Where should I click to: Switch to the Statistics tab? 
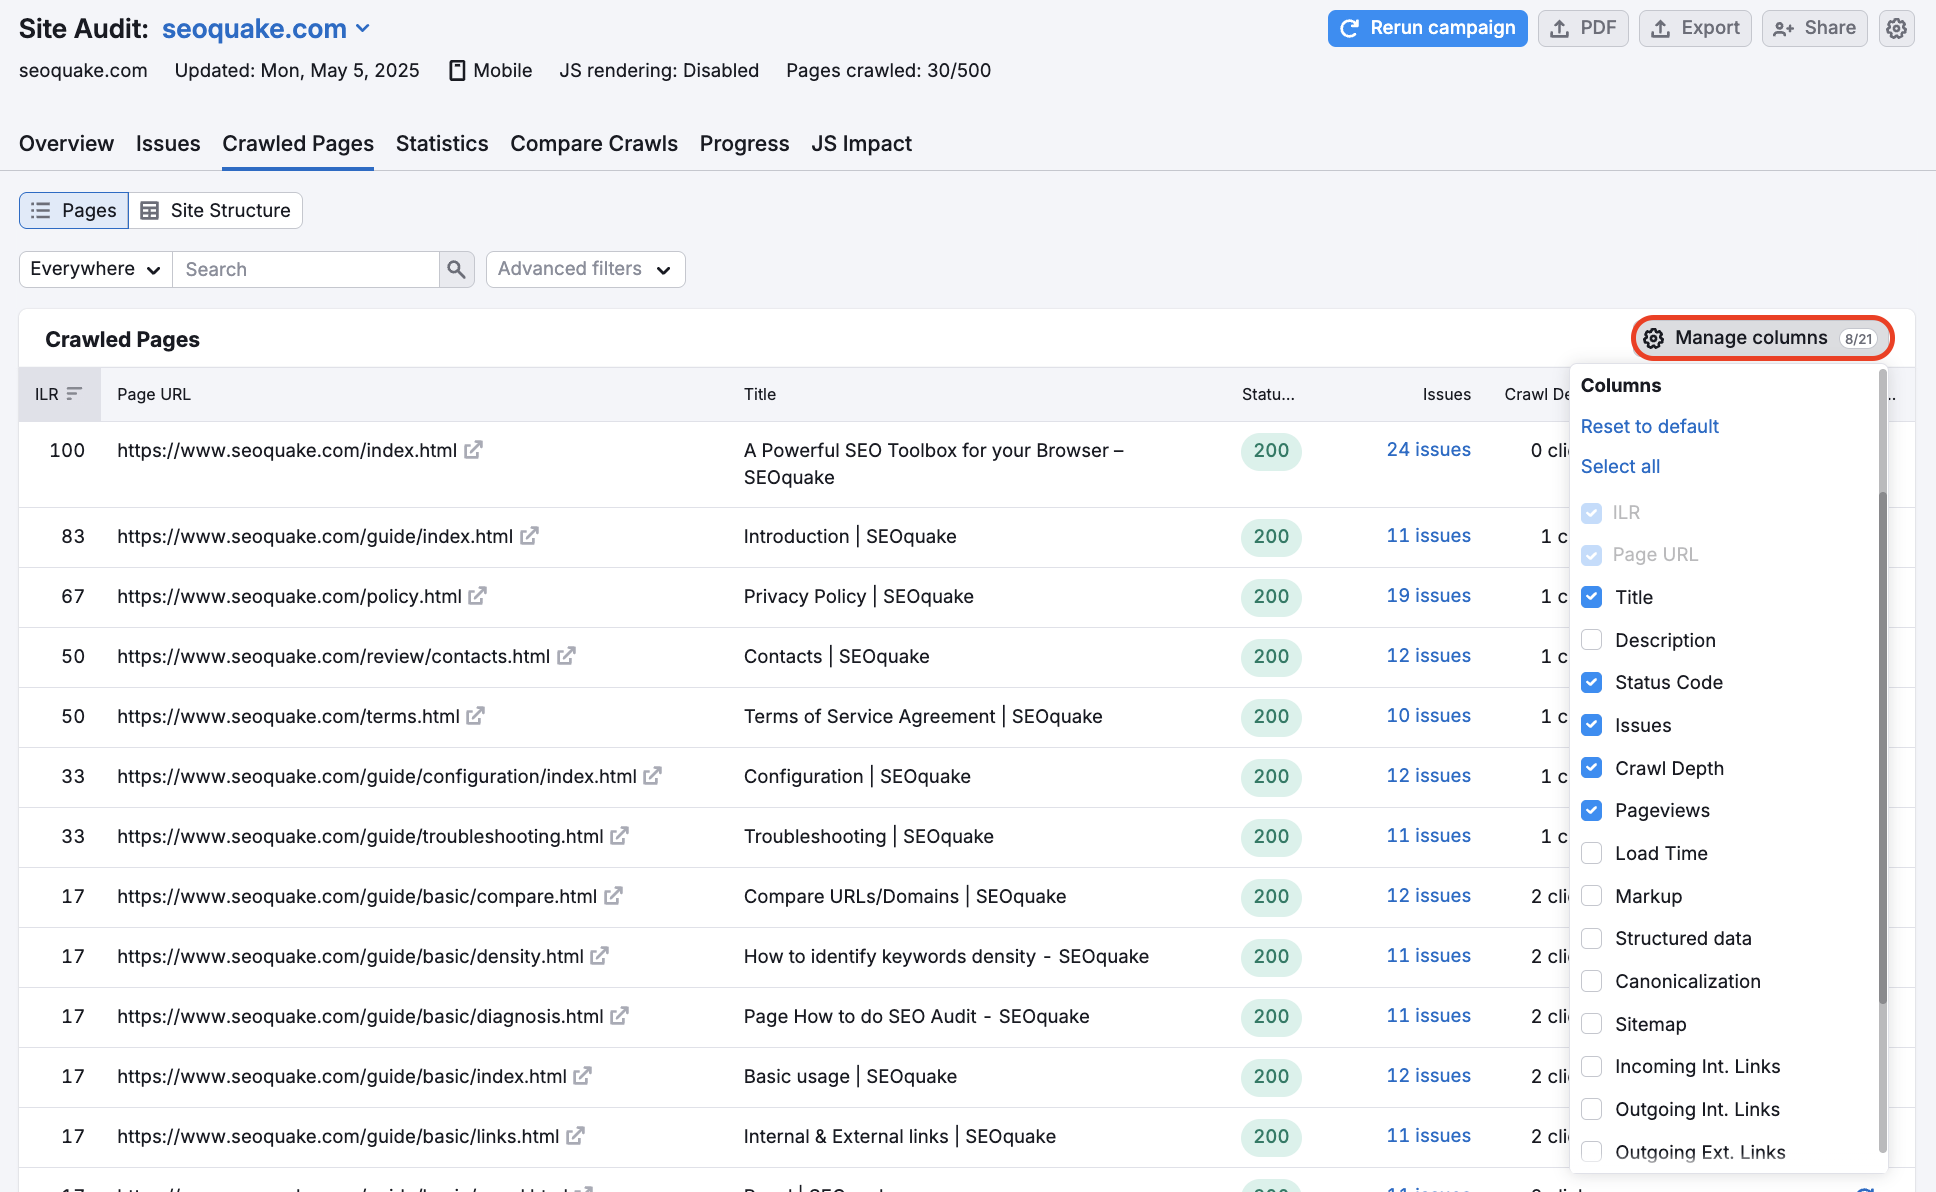[441, 143]
